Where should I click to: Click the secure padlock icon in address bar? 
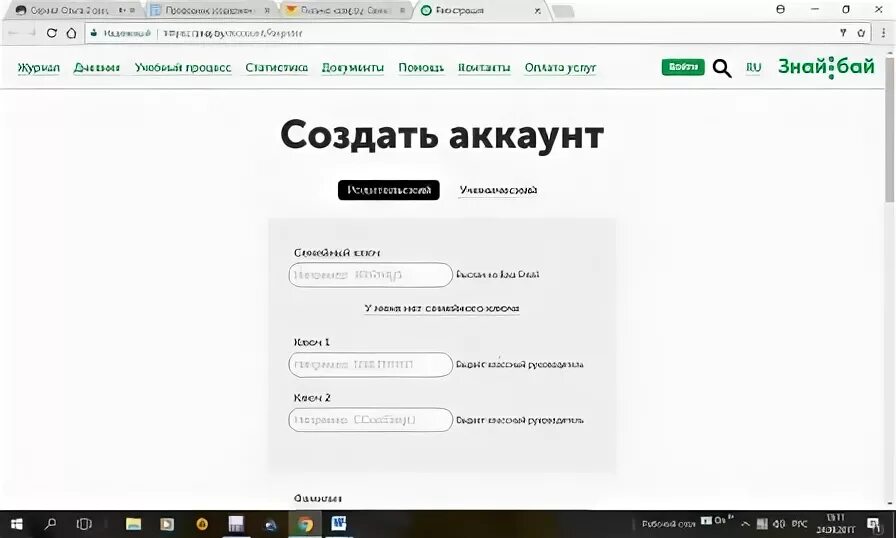pyautogui.click(x=94, y=33)
